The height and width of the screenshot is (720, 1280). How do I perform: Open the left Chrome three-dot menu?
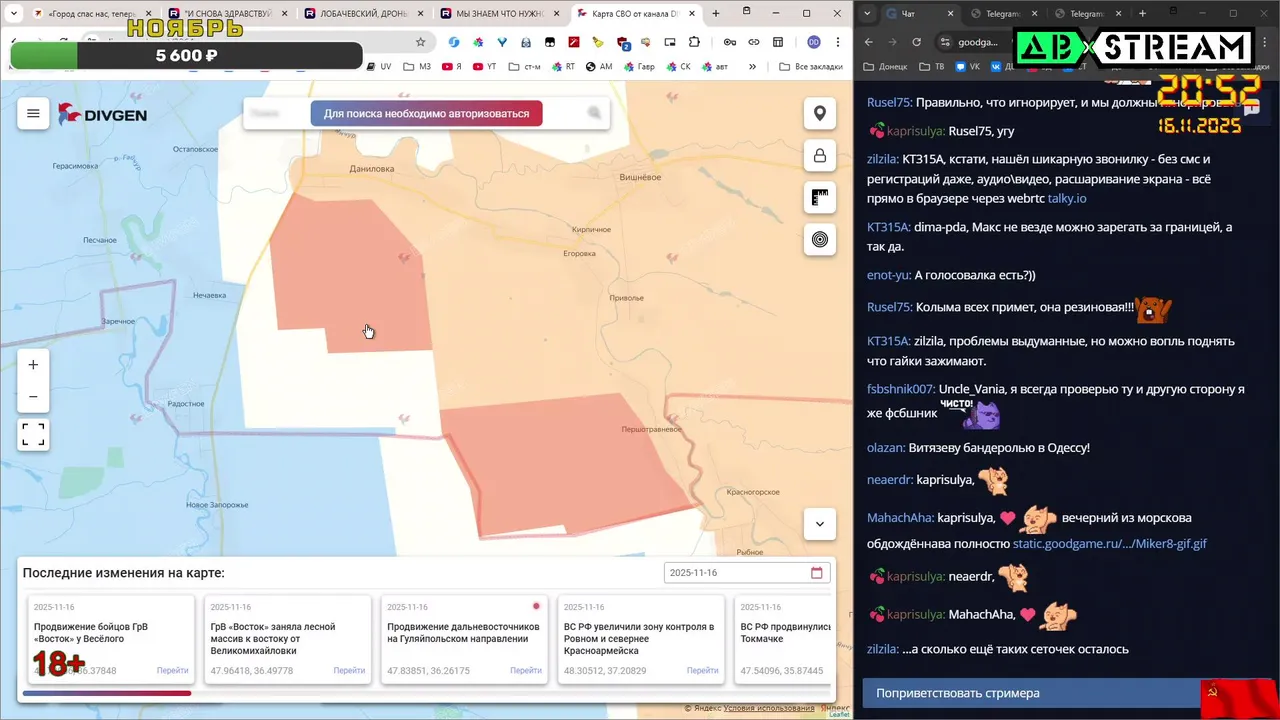838,42
